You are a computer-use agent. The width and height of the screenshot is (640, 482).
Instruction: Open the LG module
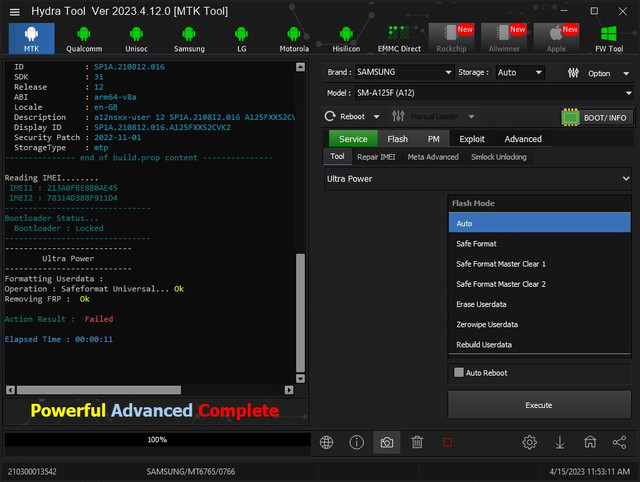pyautogui.click(x=241, y=38)
